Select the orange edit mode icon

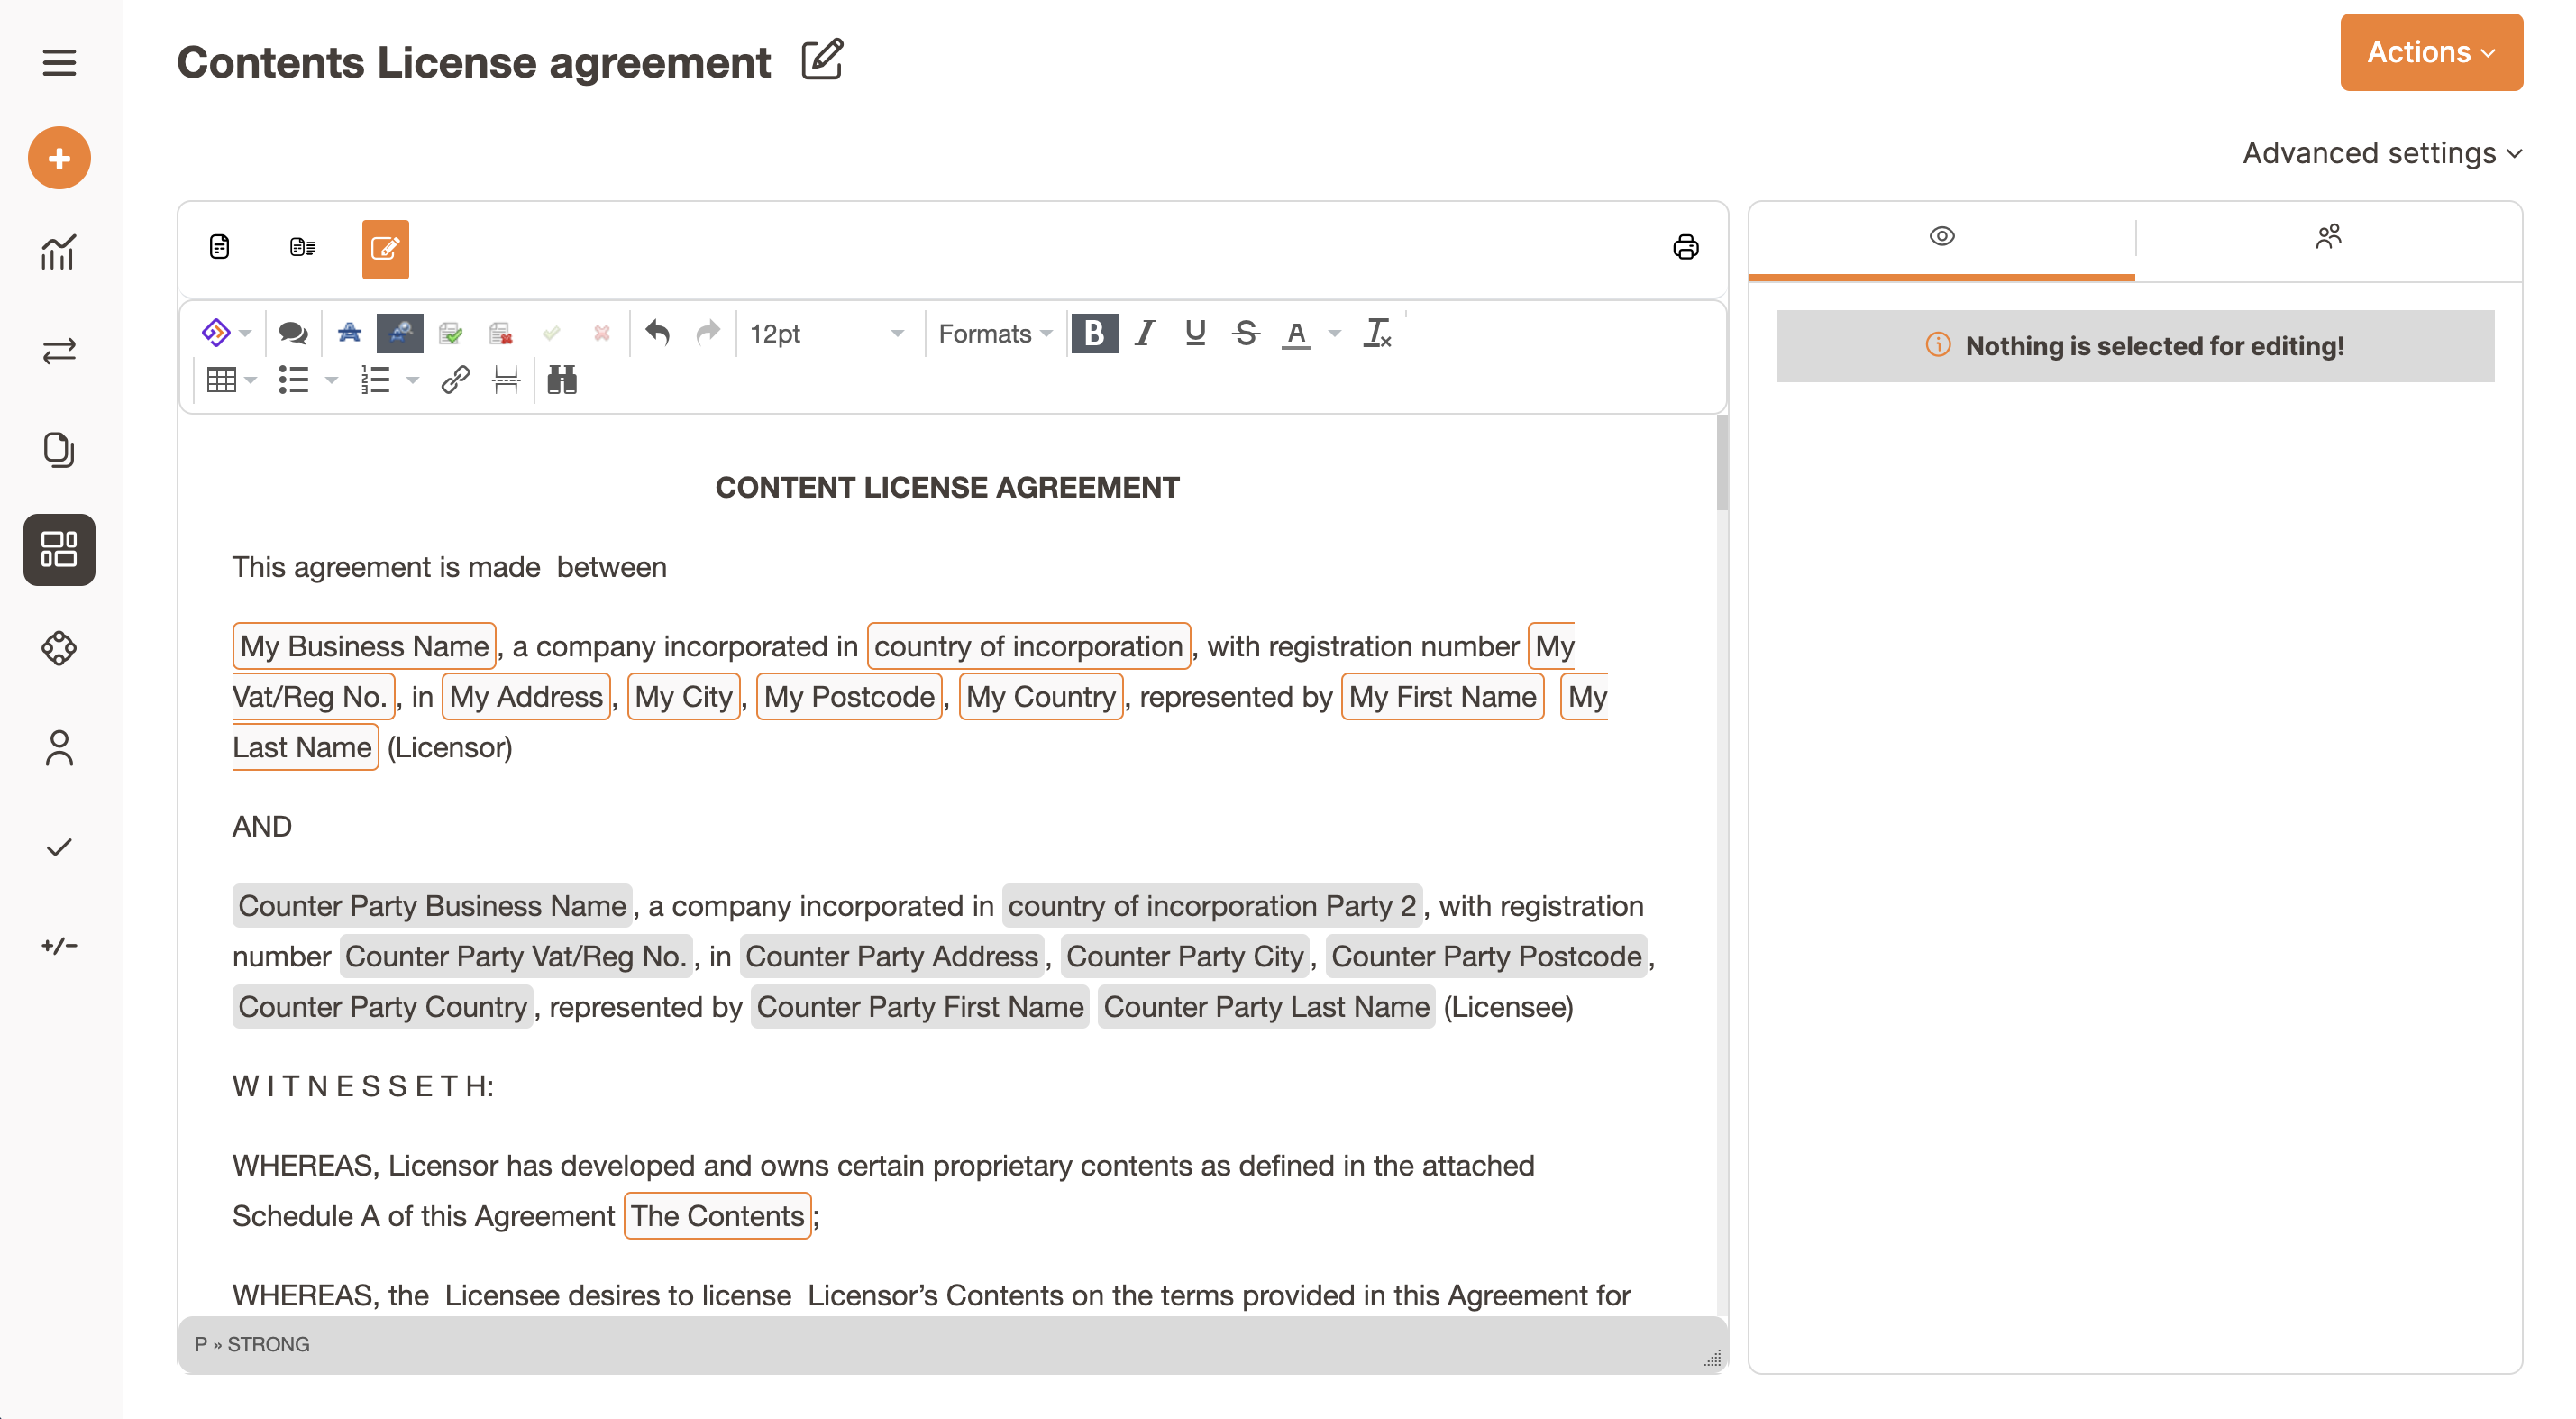(x=385, y=249)
